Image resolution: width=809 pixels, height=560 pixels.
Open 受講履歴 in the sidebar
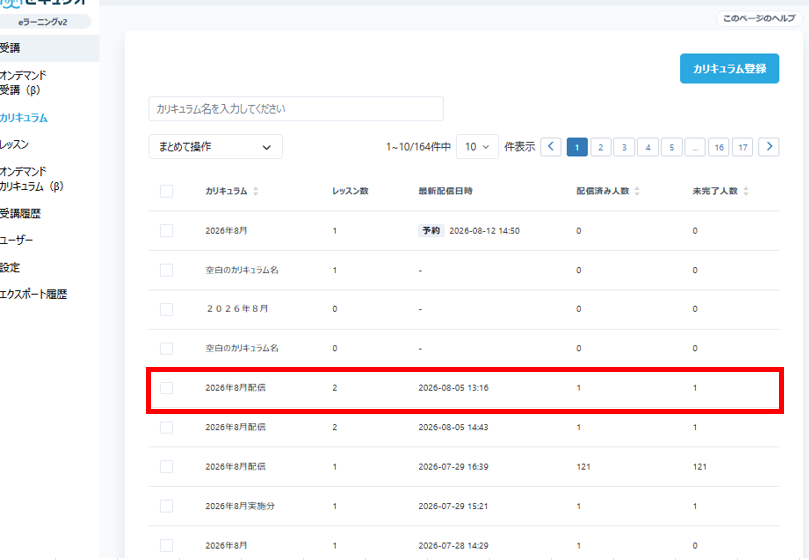pos(20,213)
